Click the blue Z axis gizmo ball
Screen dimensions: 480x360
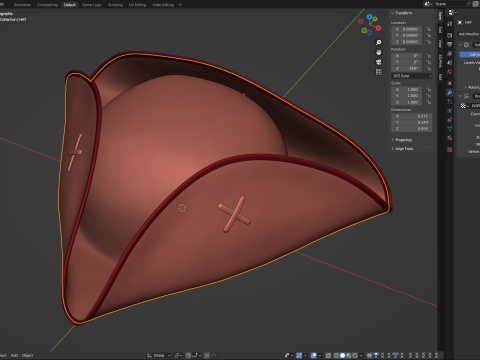click(369, 16)
